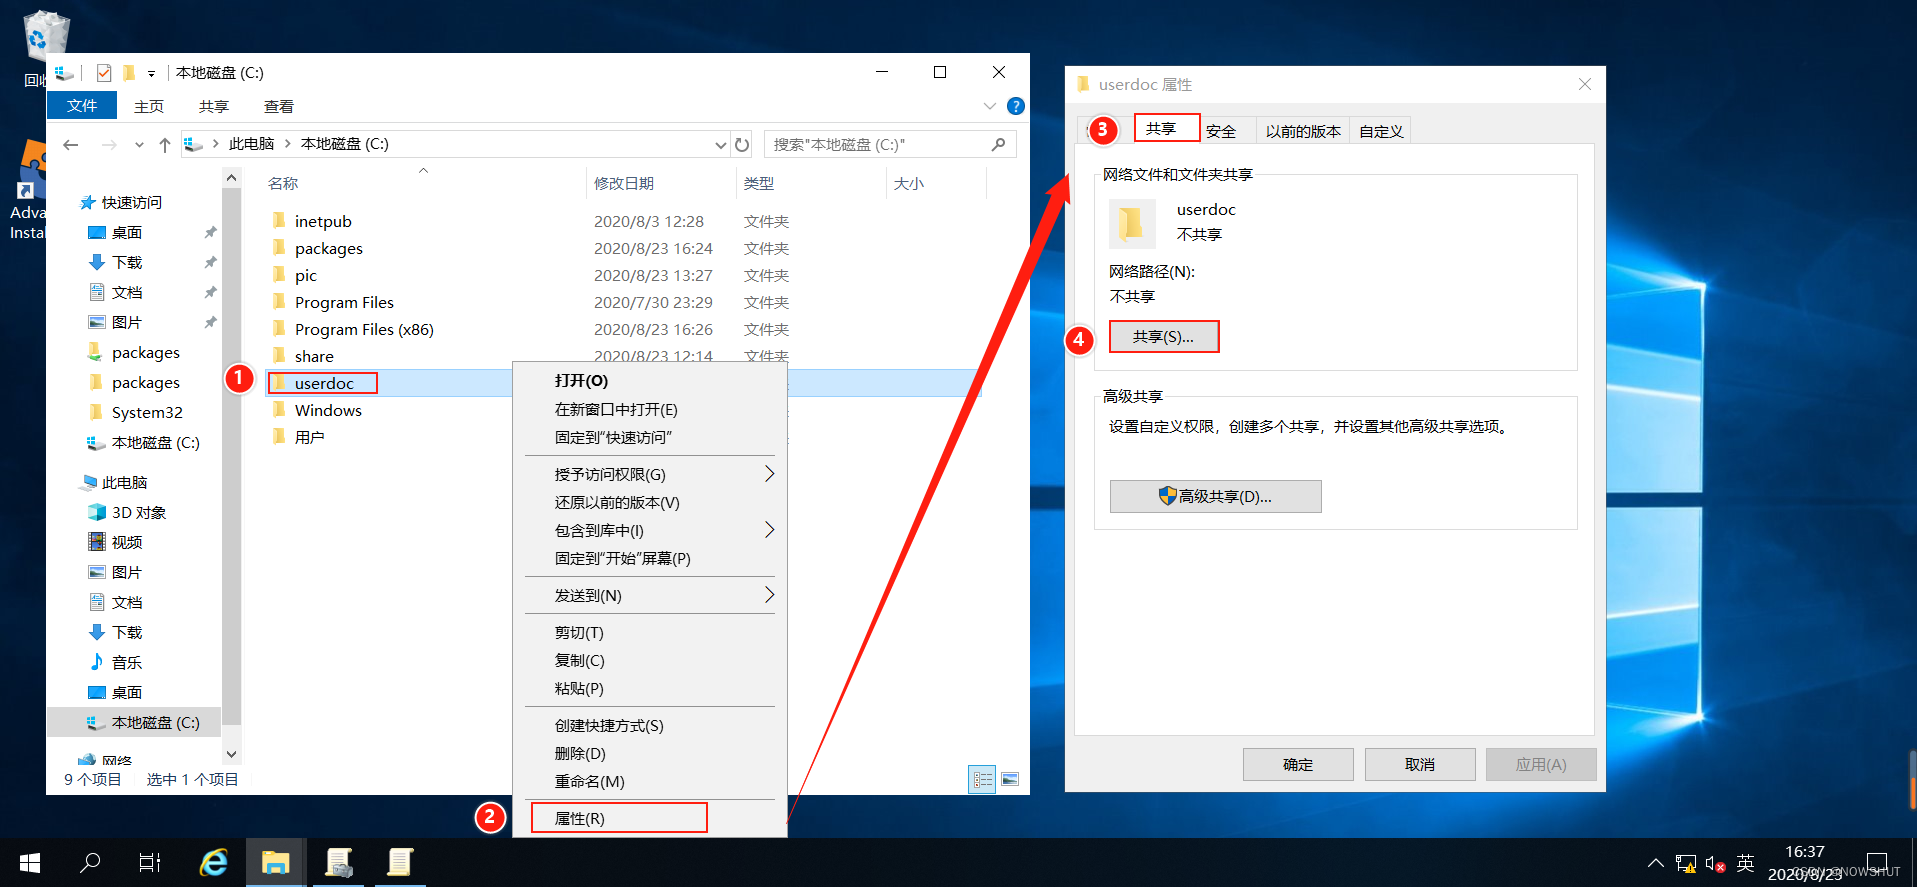
Task: Open the Home (主页) ribbon tab
Action: click(149, 106)
